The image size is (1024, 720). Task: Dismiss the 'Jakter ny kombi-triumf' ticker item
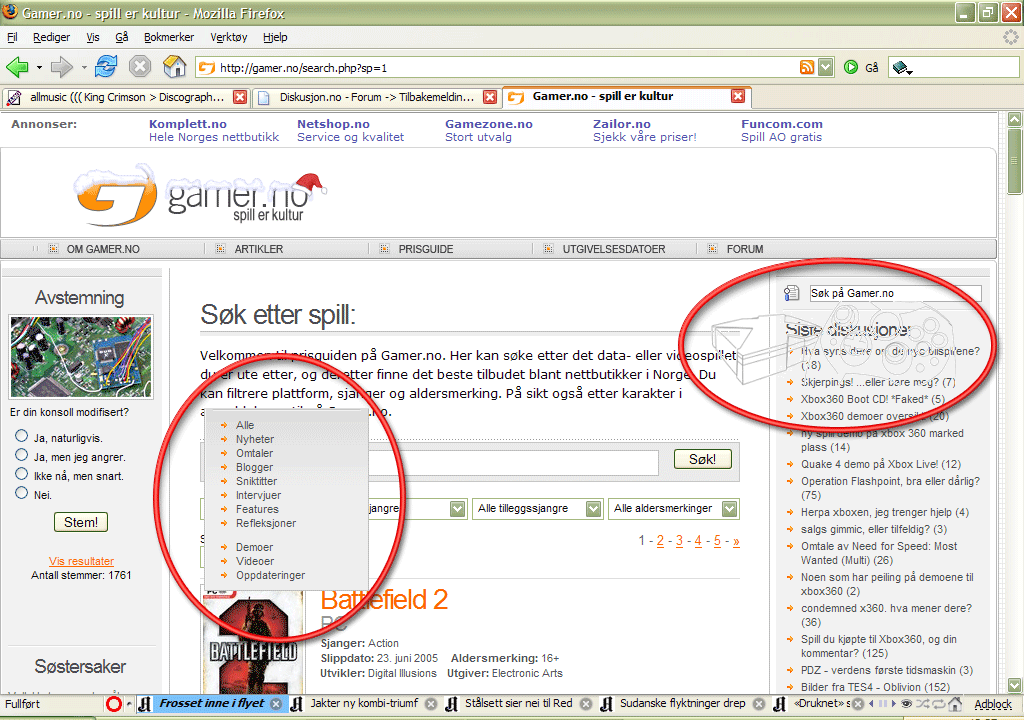(431, 704)
